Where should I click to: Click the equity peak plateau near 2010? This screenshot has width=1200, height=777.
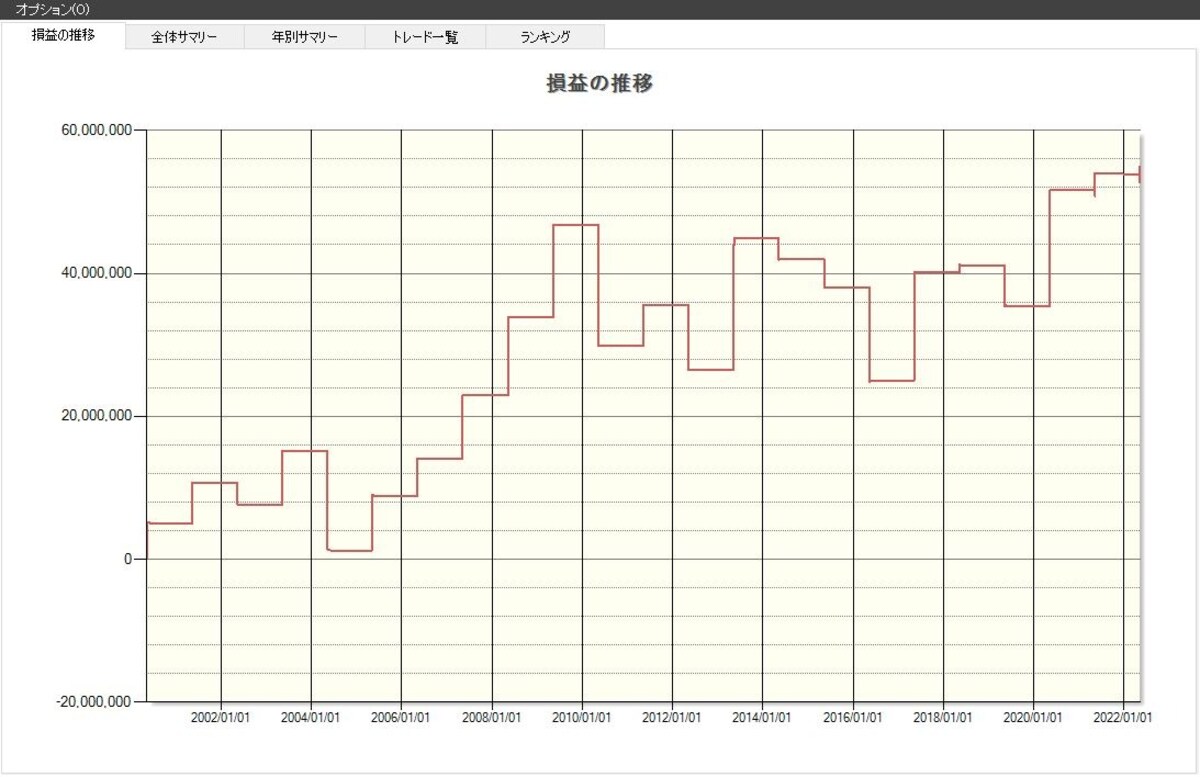pos(576,225)
